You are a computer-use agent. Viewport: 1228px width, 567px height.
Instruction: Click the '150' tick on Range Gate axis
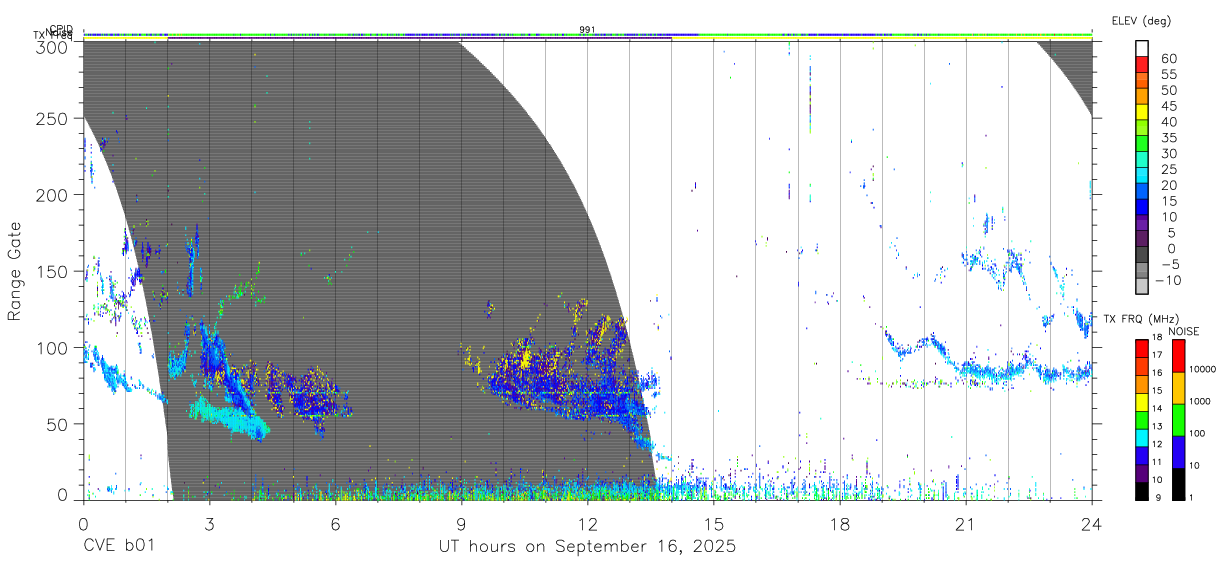point(52,271)
